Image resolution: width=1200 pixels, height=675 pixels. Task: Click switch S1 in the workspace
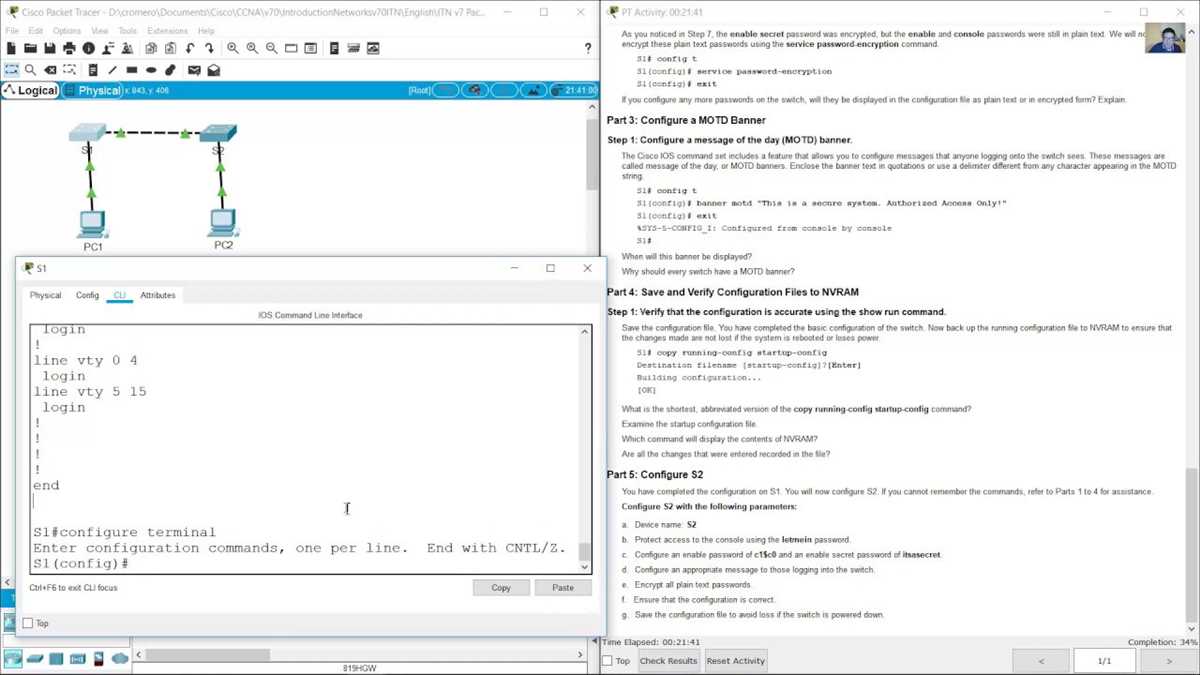88,134
